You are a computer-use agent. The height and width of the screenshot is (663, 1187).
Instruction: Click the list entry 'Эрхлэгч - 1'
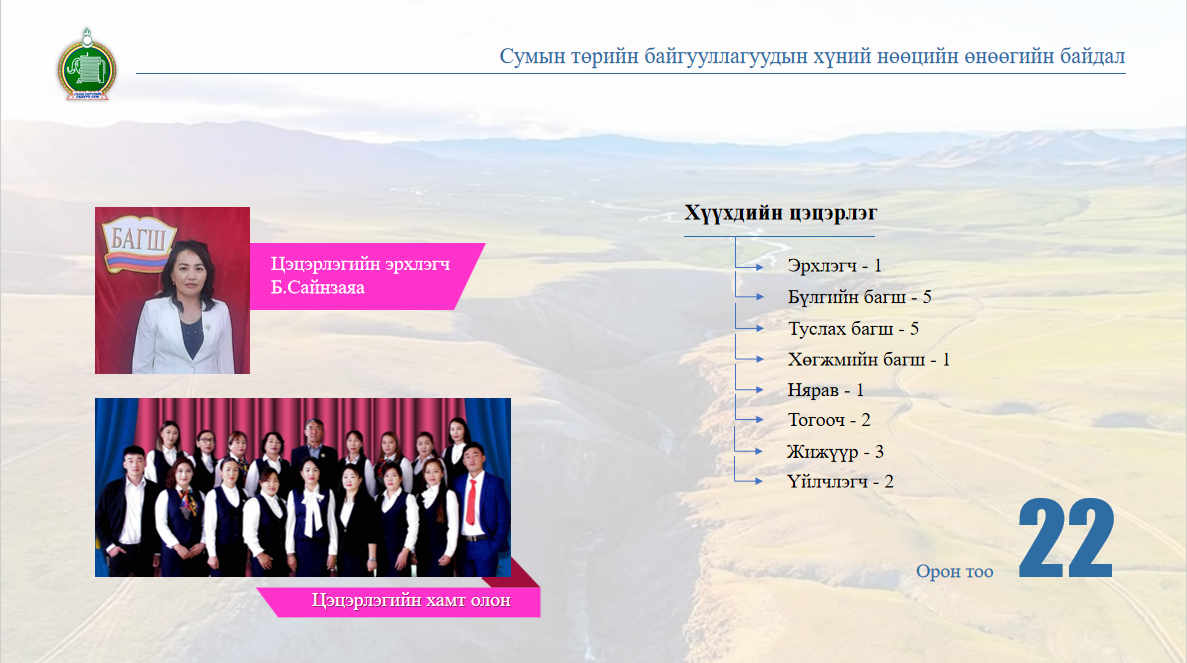click(834, 266)
